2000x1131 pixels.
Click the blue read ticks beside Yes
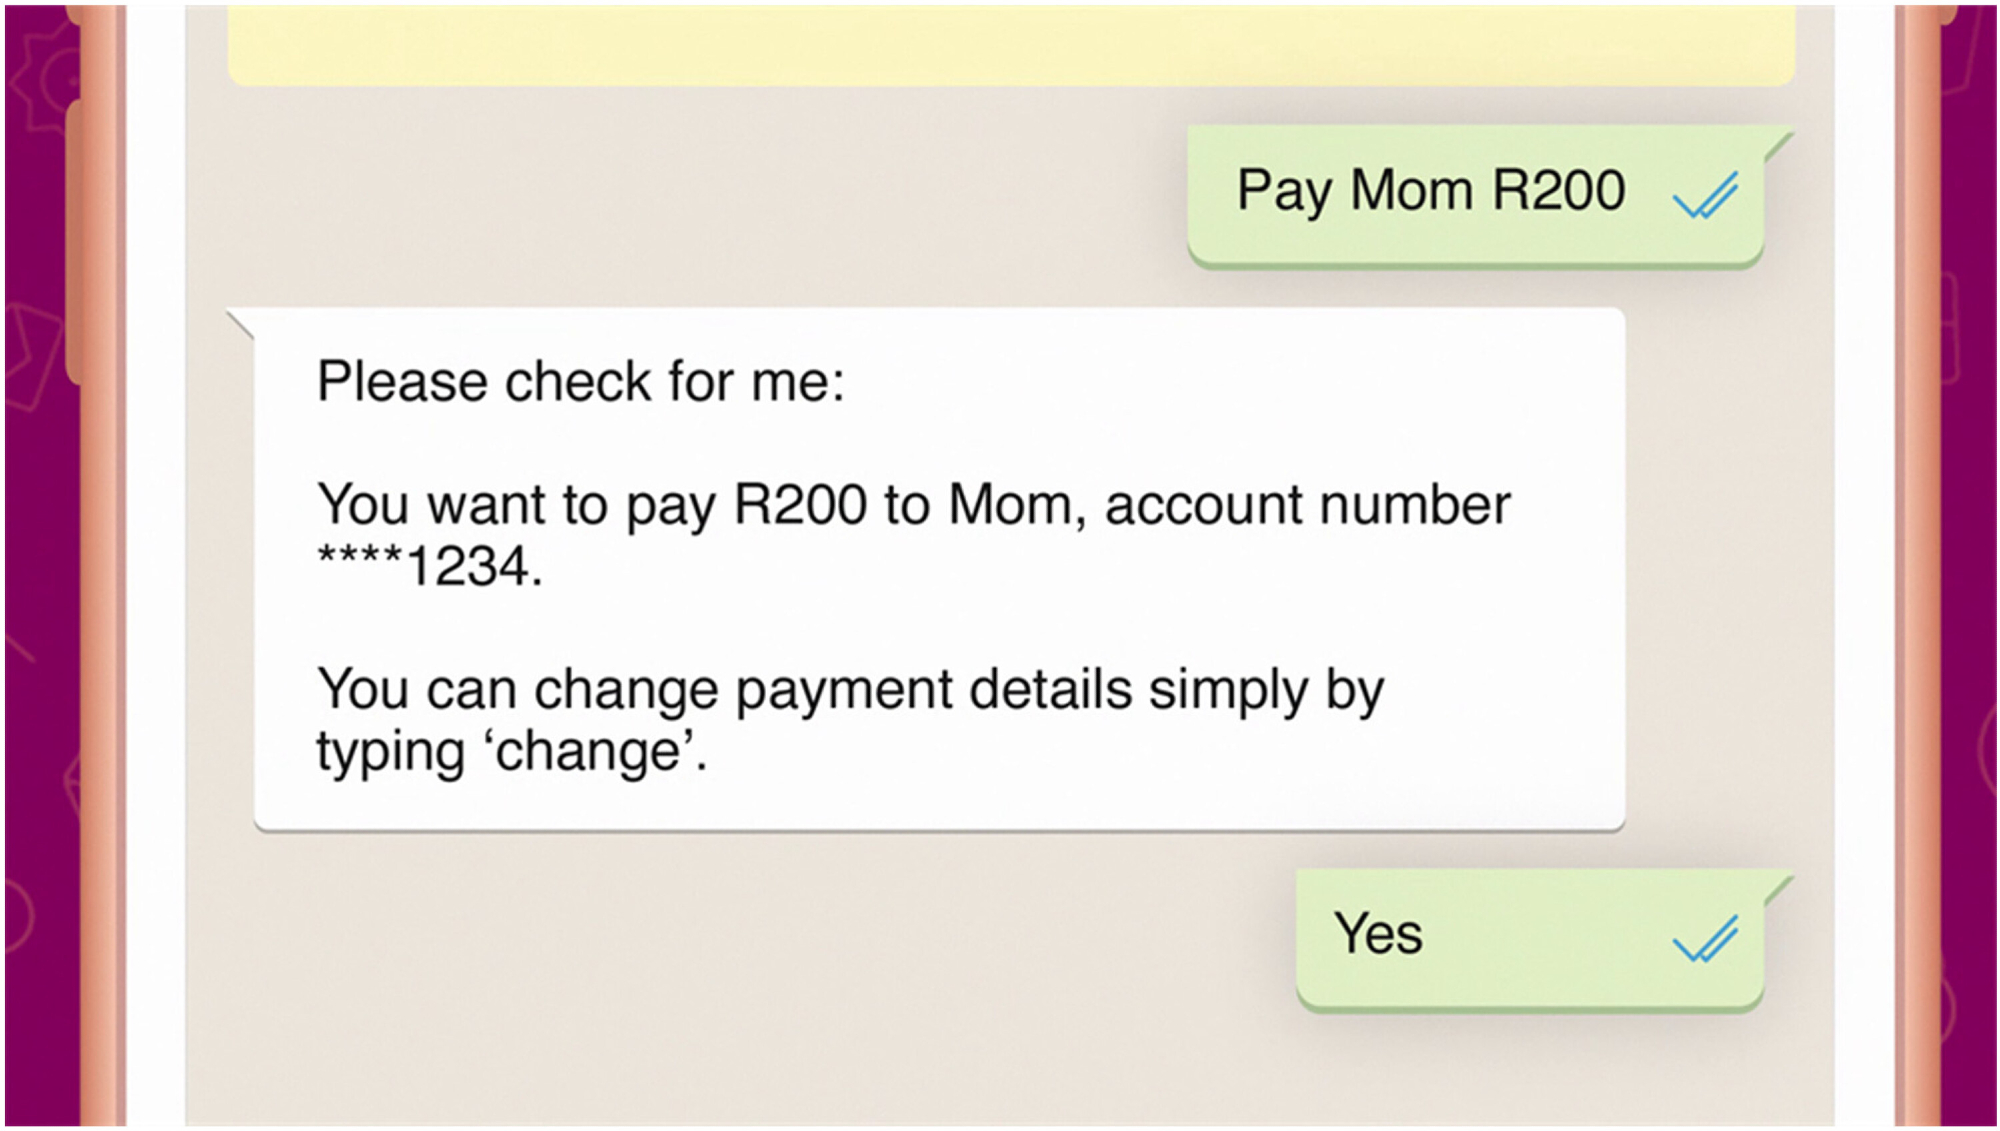(x=1706, y=939)
